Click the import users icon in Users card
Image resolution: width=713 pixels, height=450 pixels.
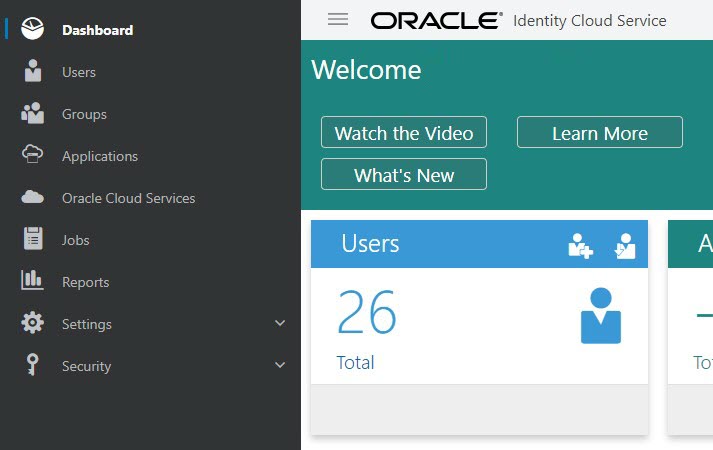625,245
